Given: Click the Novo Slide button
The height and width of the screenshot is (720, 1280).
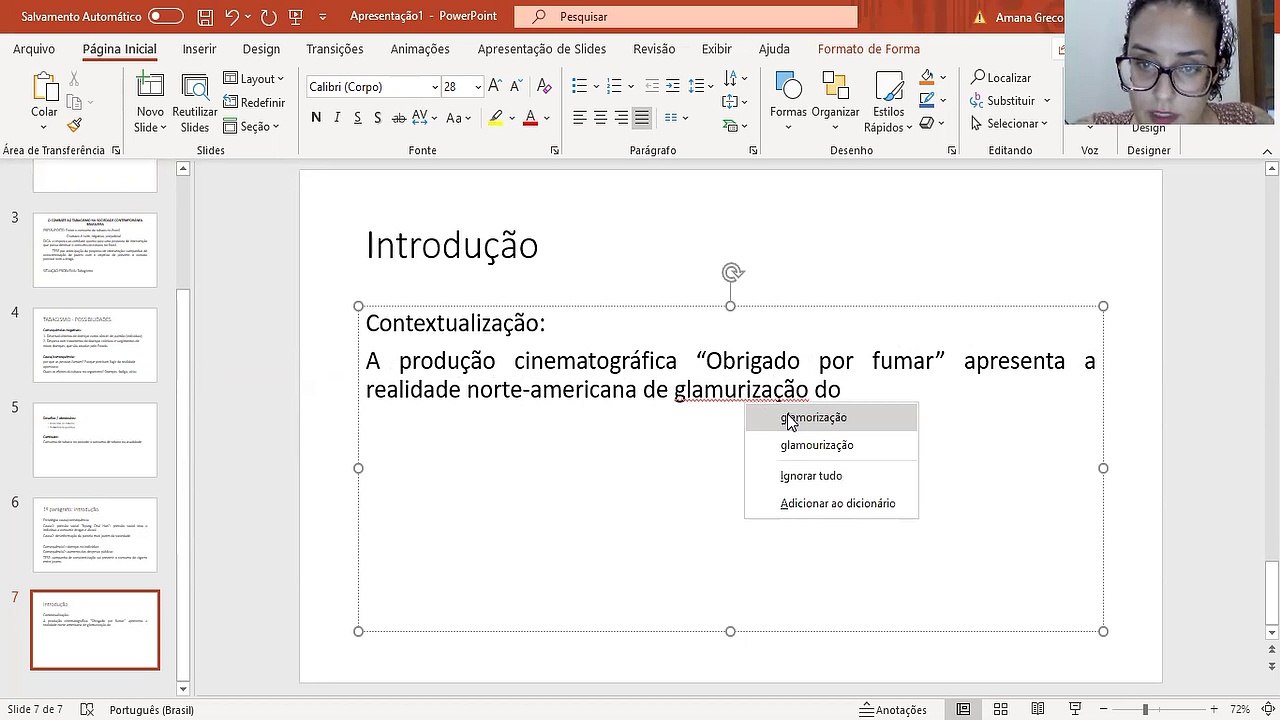Looking at the screenshot, I should coord(150,102).
